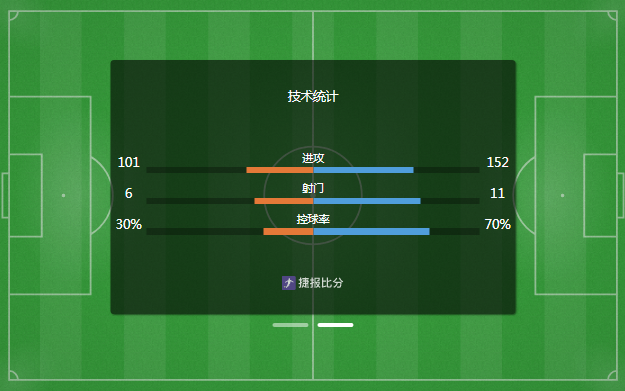The height and width of the screenshot is (391, 625).
Task: Click the away attack value 152
Action: pyautogui.click(x=497, y=162)
